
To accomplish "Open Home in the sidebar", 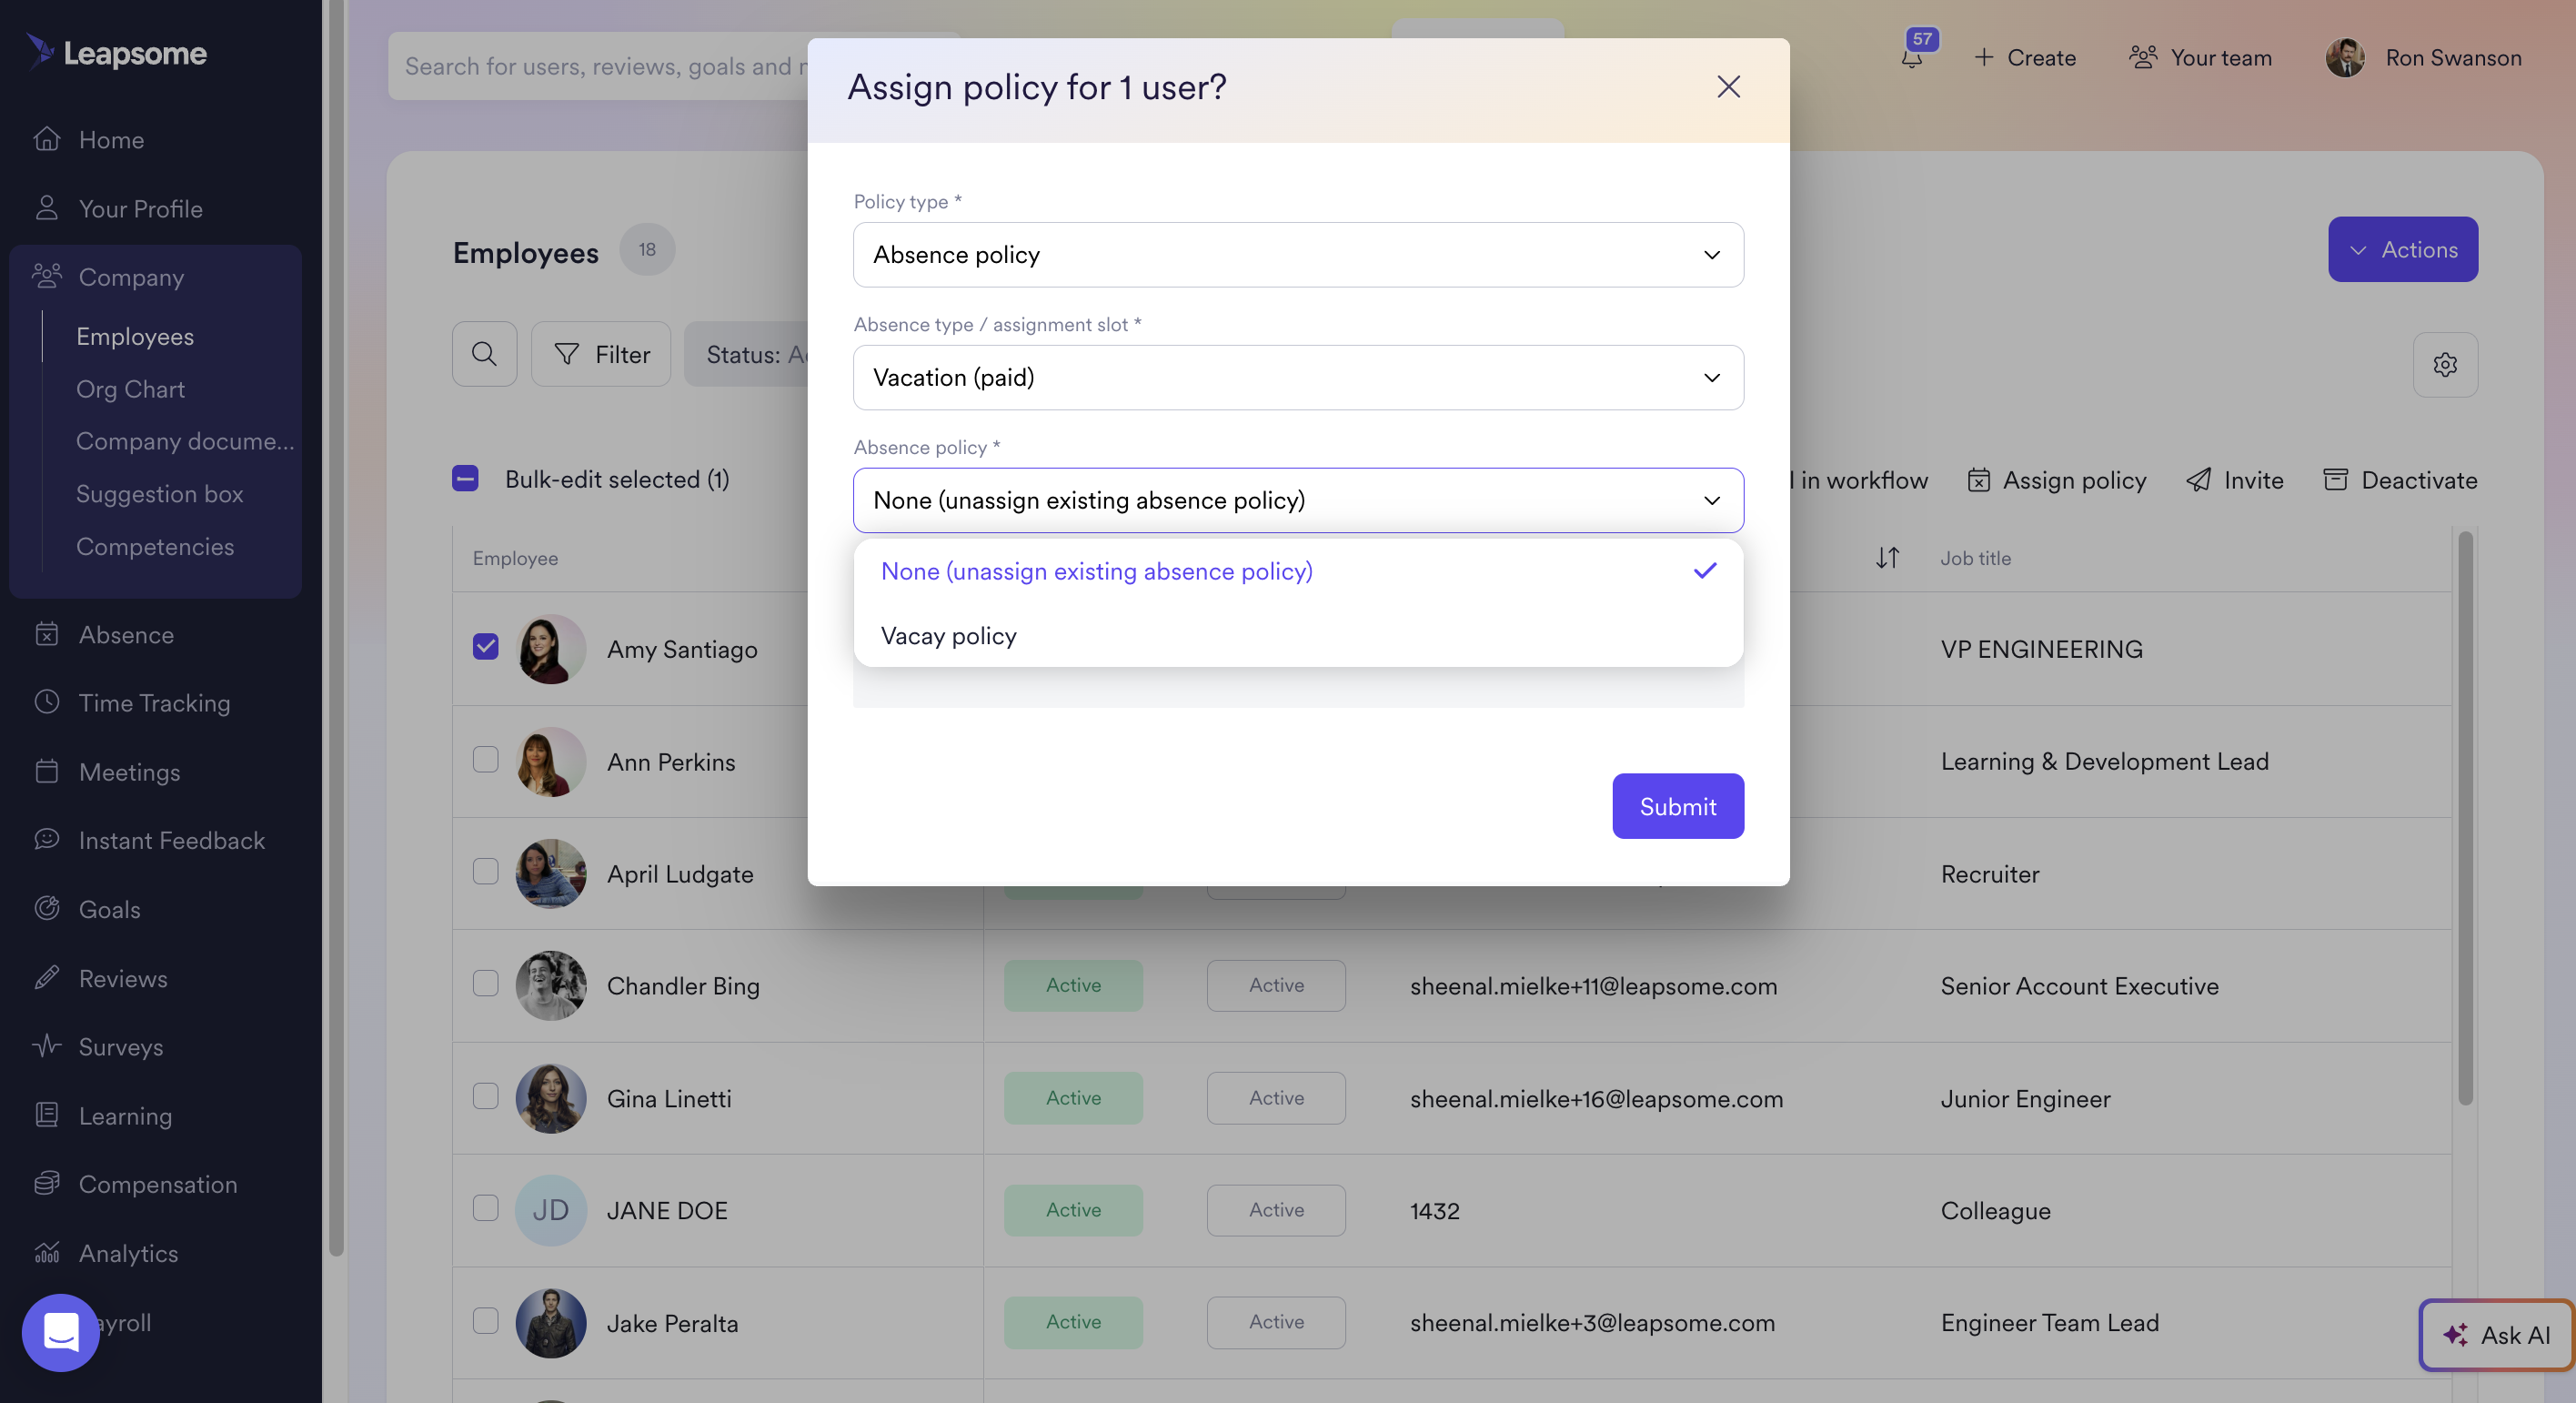I will 111,139.
